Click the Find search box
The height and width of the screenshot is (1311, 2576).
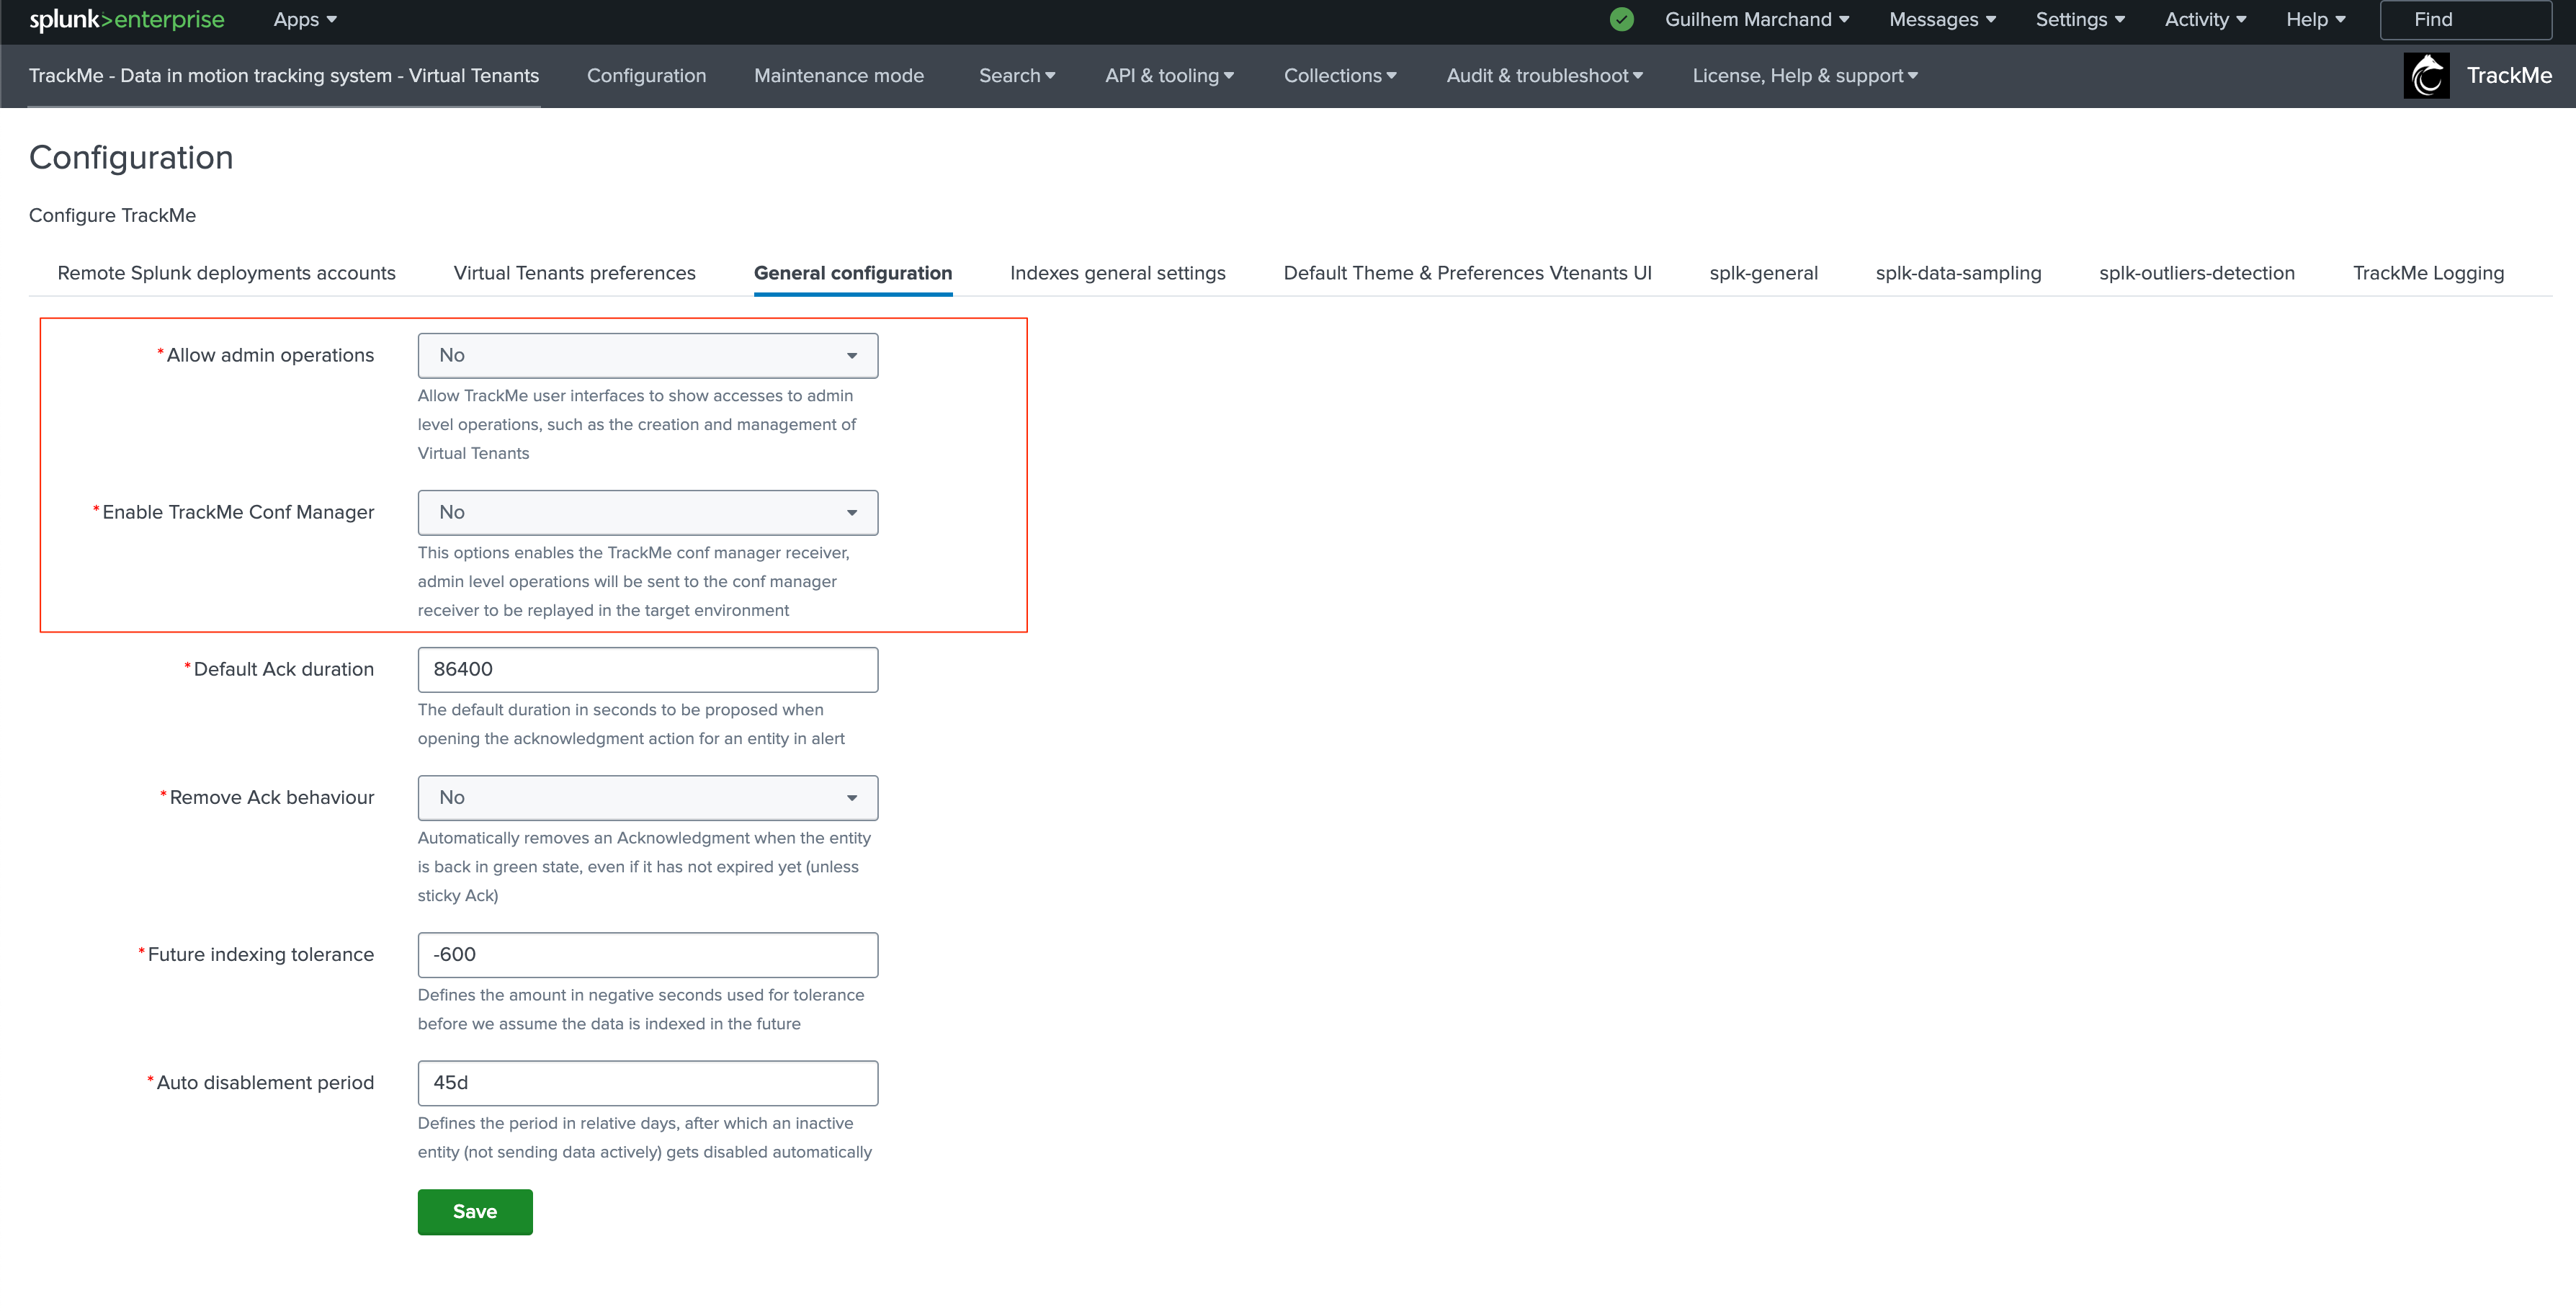(2464, 19)
